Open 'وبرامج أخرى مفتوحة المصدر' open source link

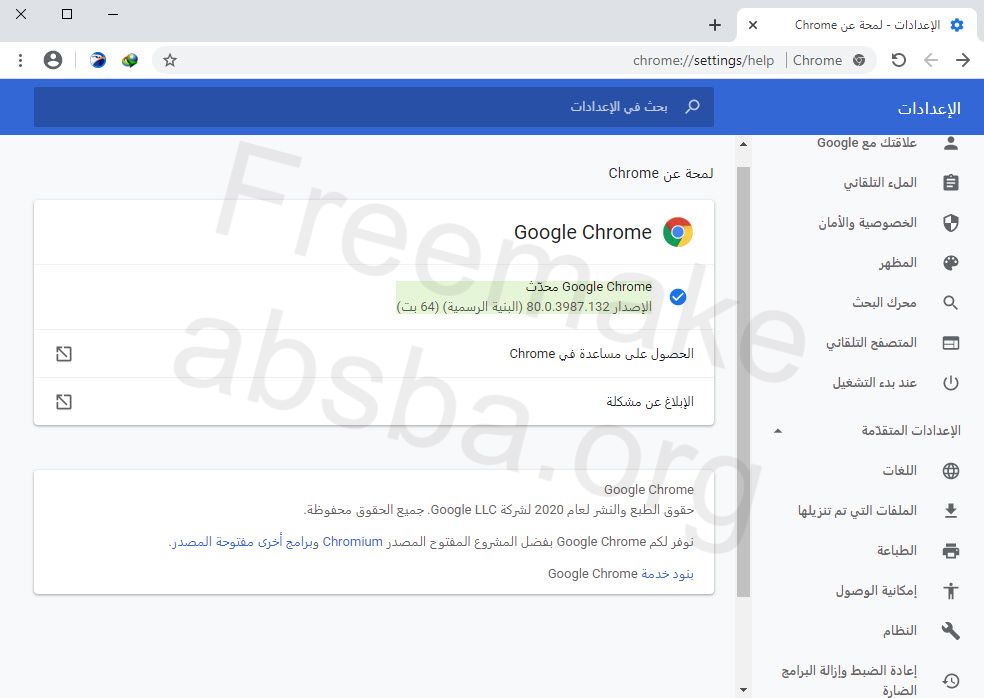245,542
